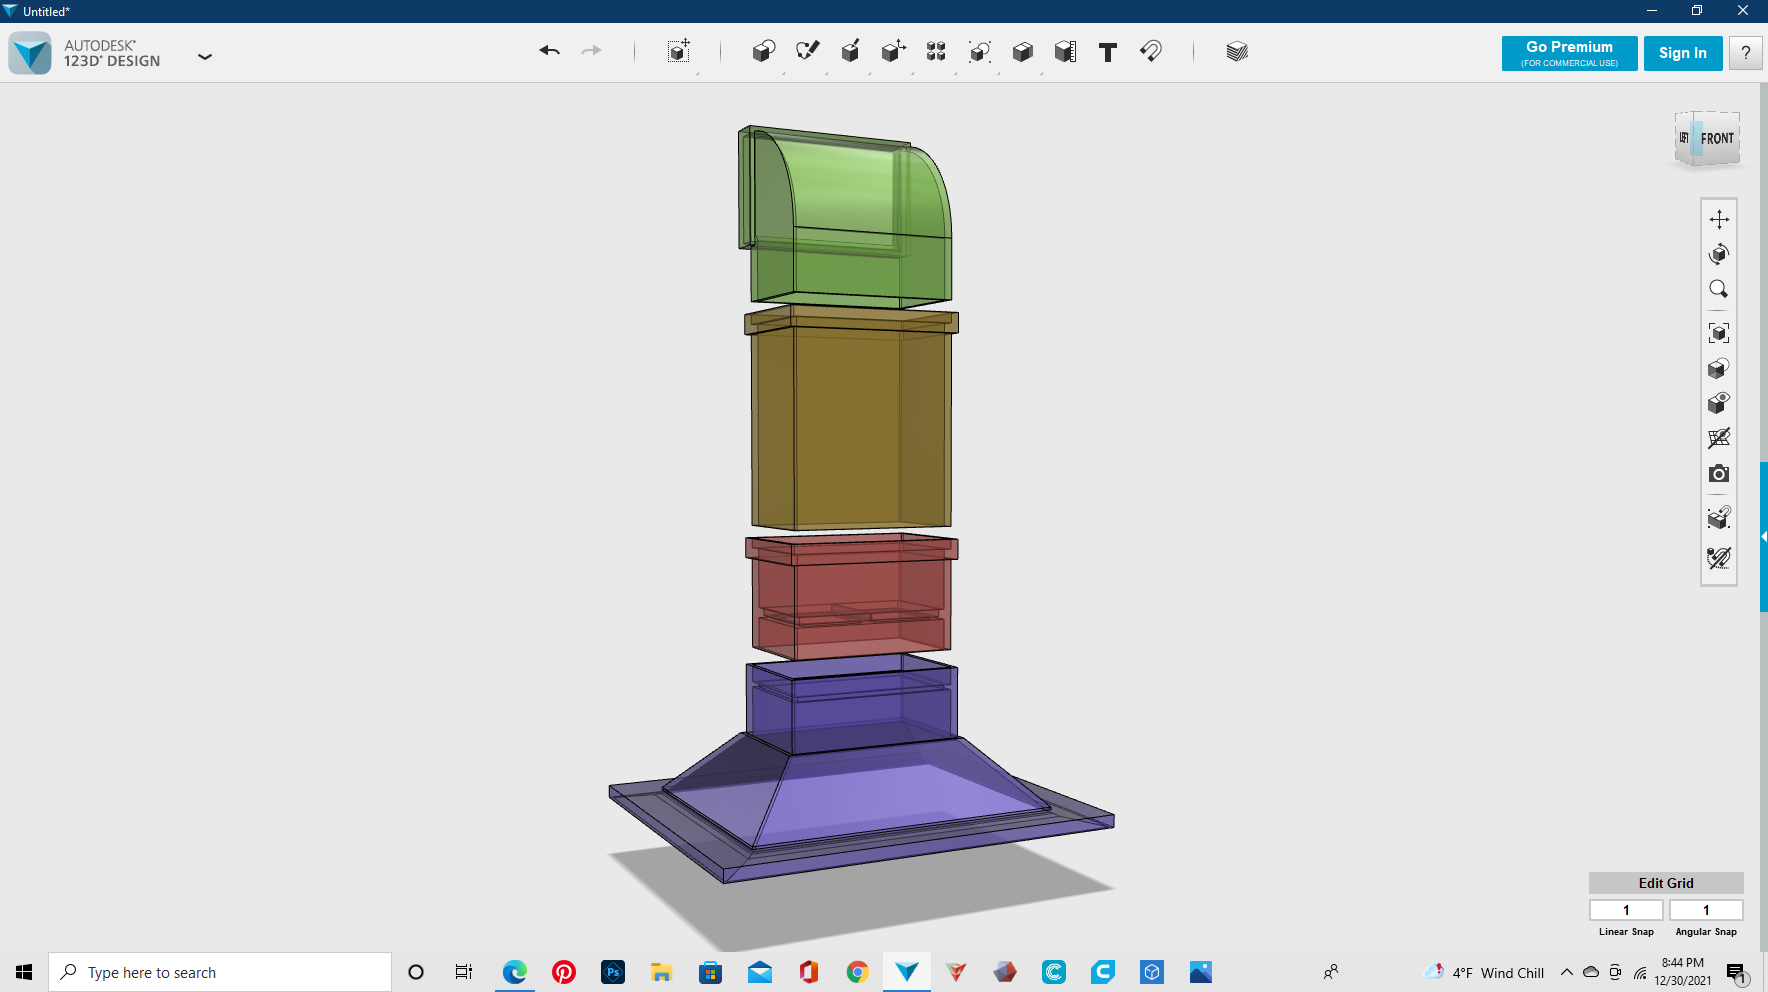This screenshot has width=1768, height=992.
Task: Toggle sketch visibility in the navigation bar
Action: [x=1719, y=558]
